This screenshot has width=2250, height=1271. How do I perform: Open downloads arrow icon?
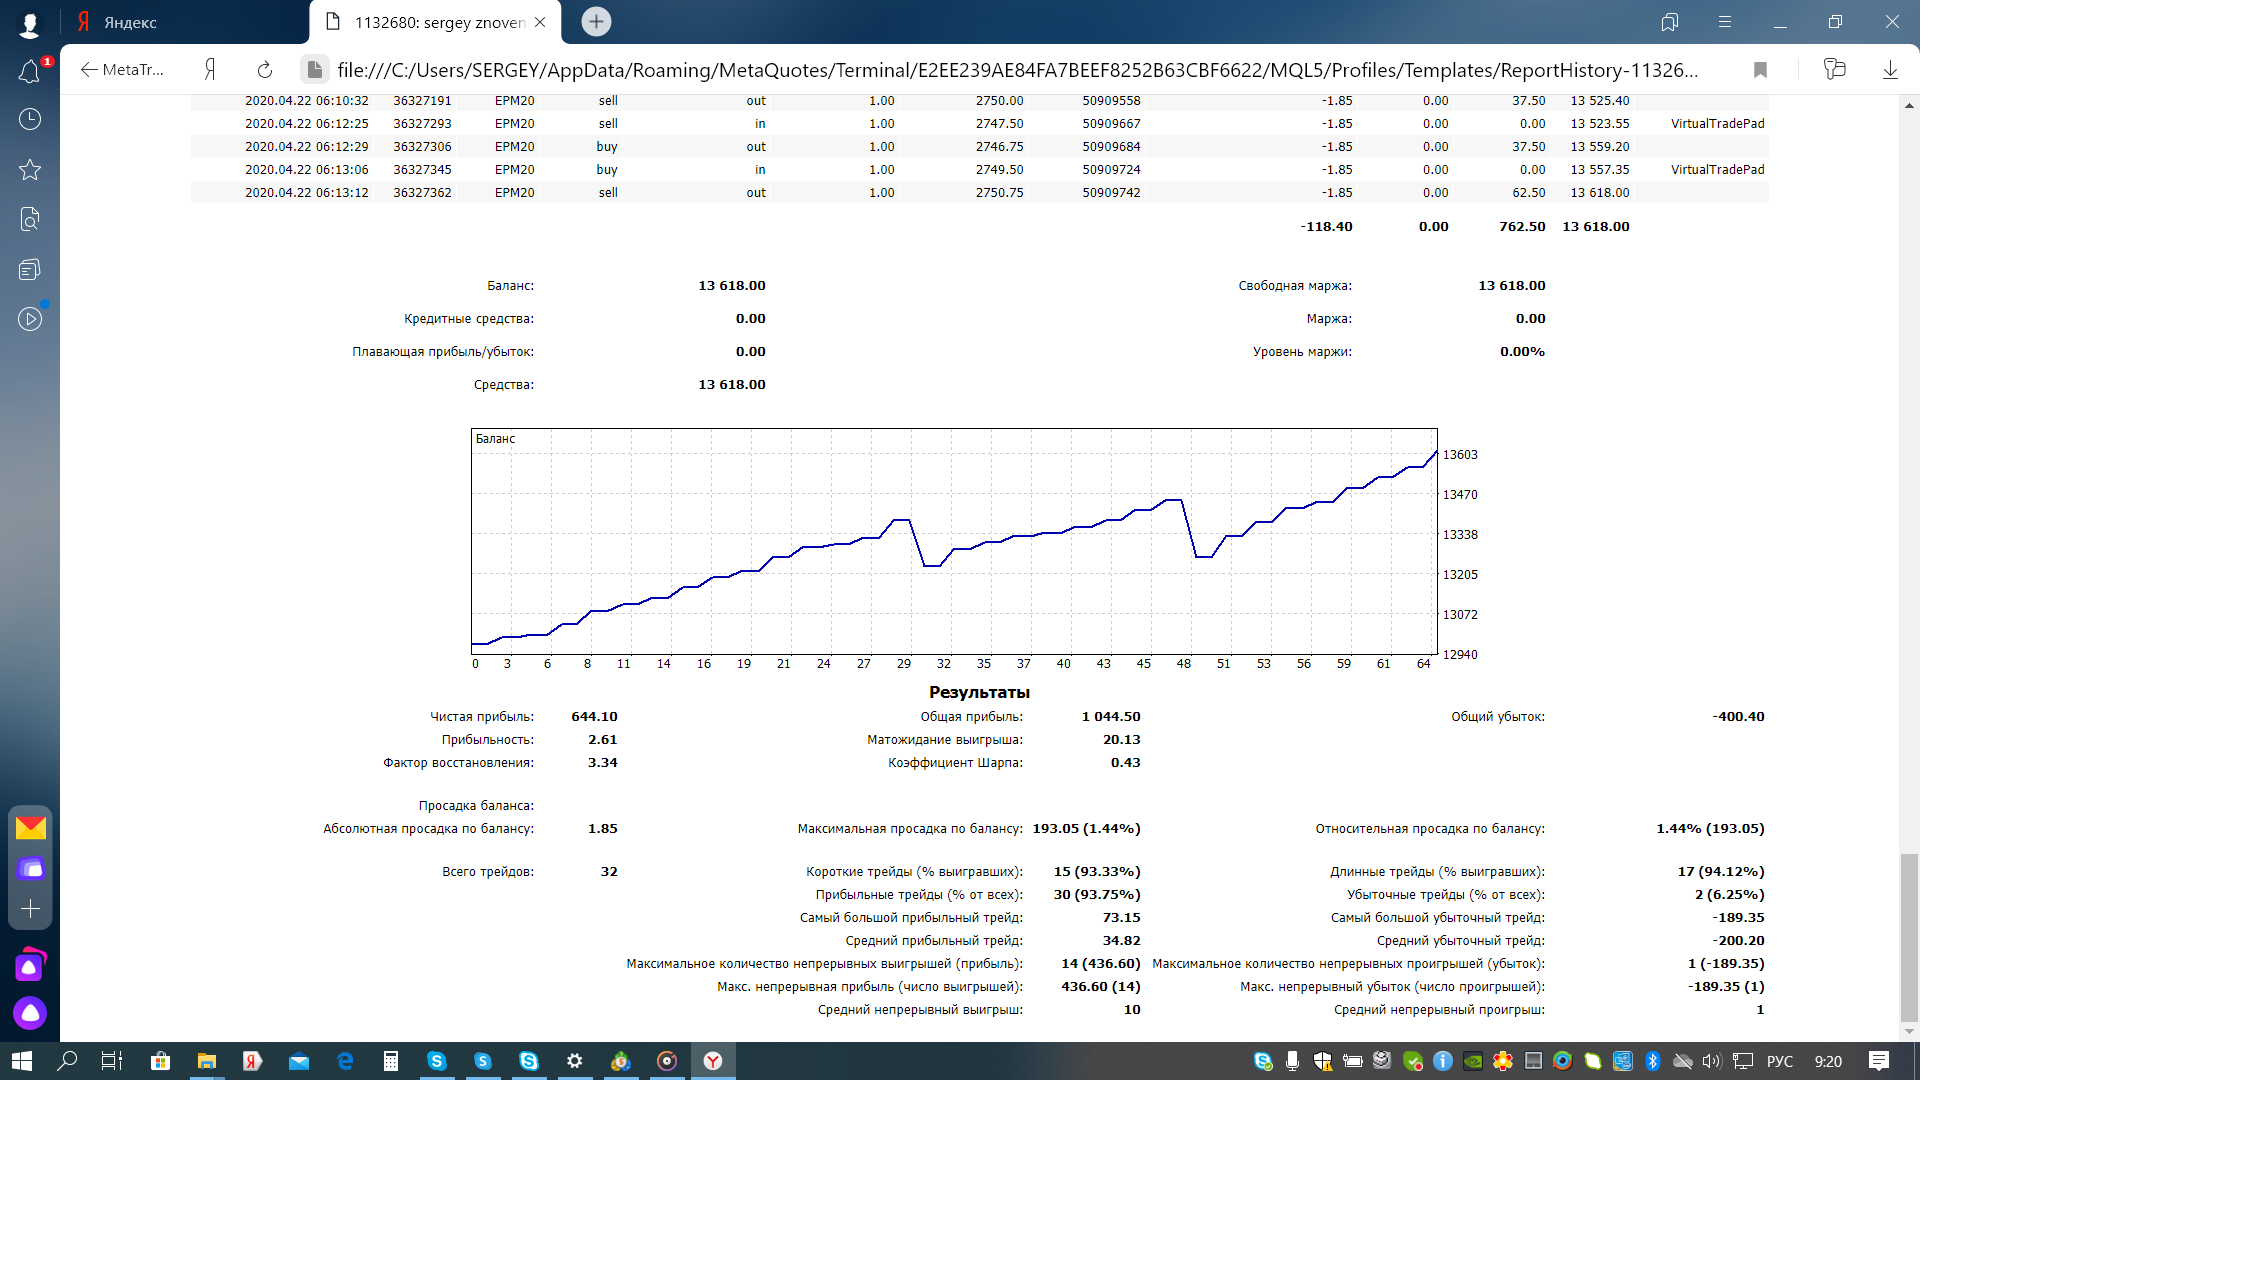pos(1890,70)
